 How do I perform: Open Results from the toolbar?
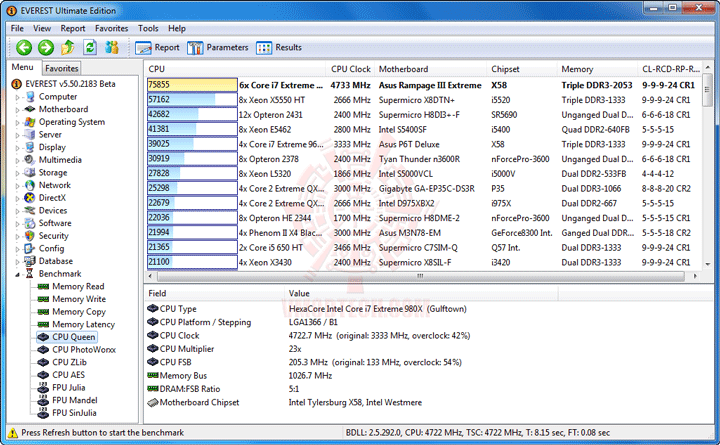279,48
